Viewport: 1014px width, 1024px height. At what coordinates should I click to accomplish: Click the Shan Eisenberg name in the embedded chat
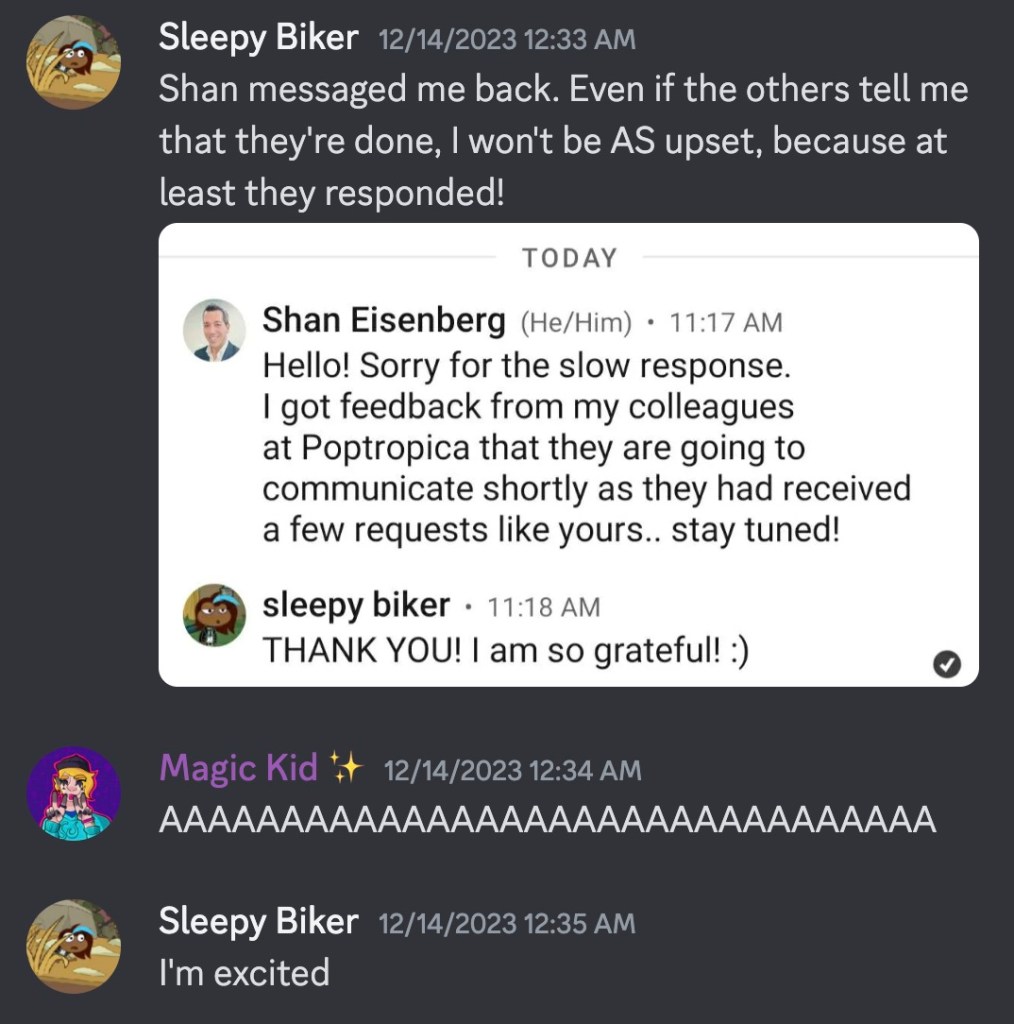tap(383, 321)
